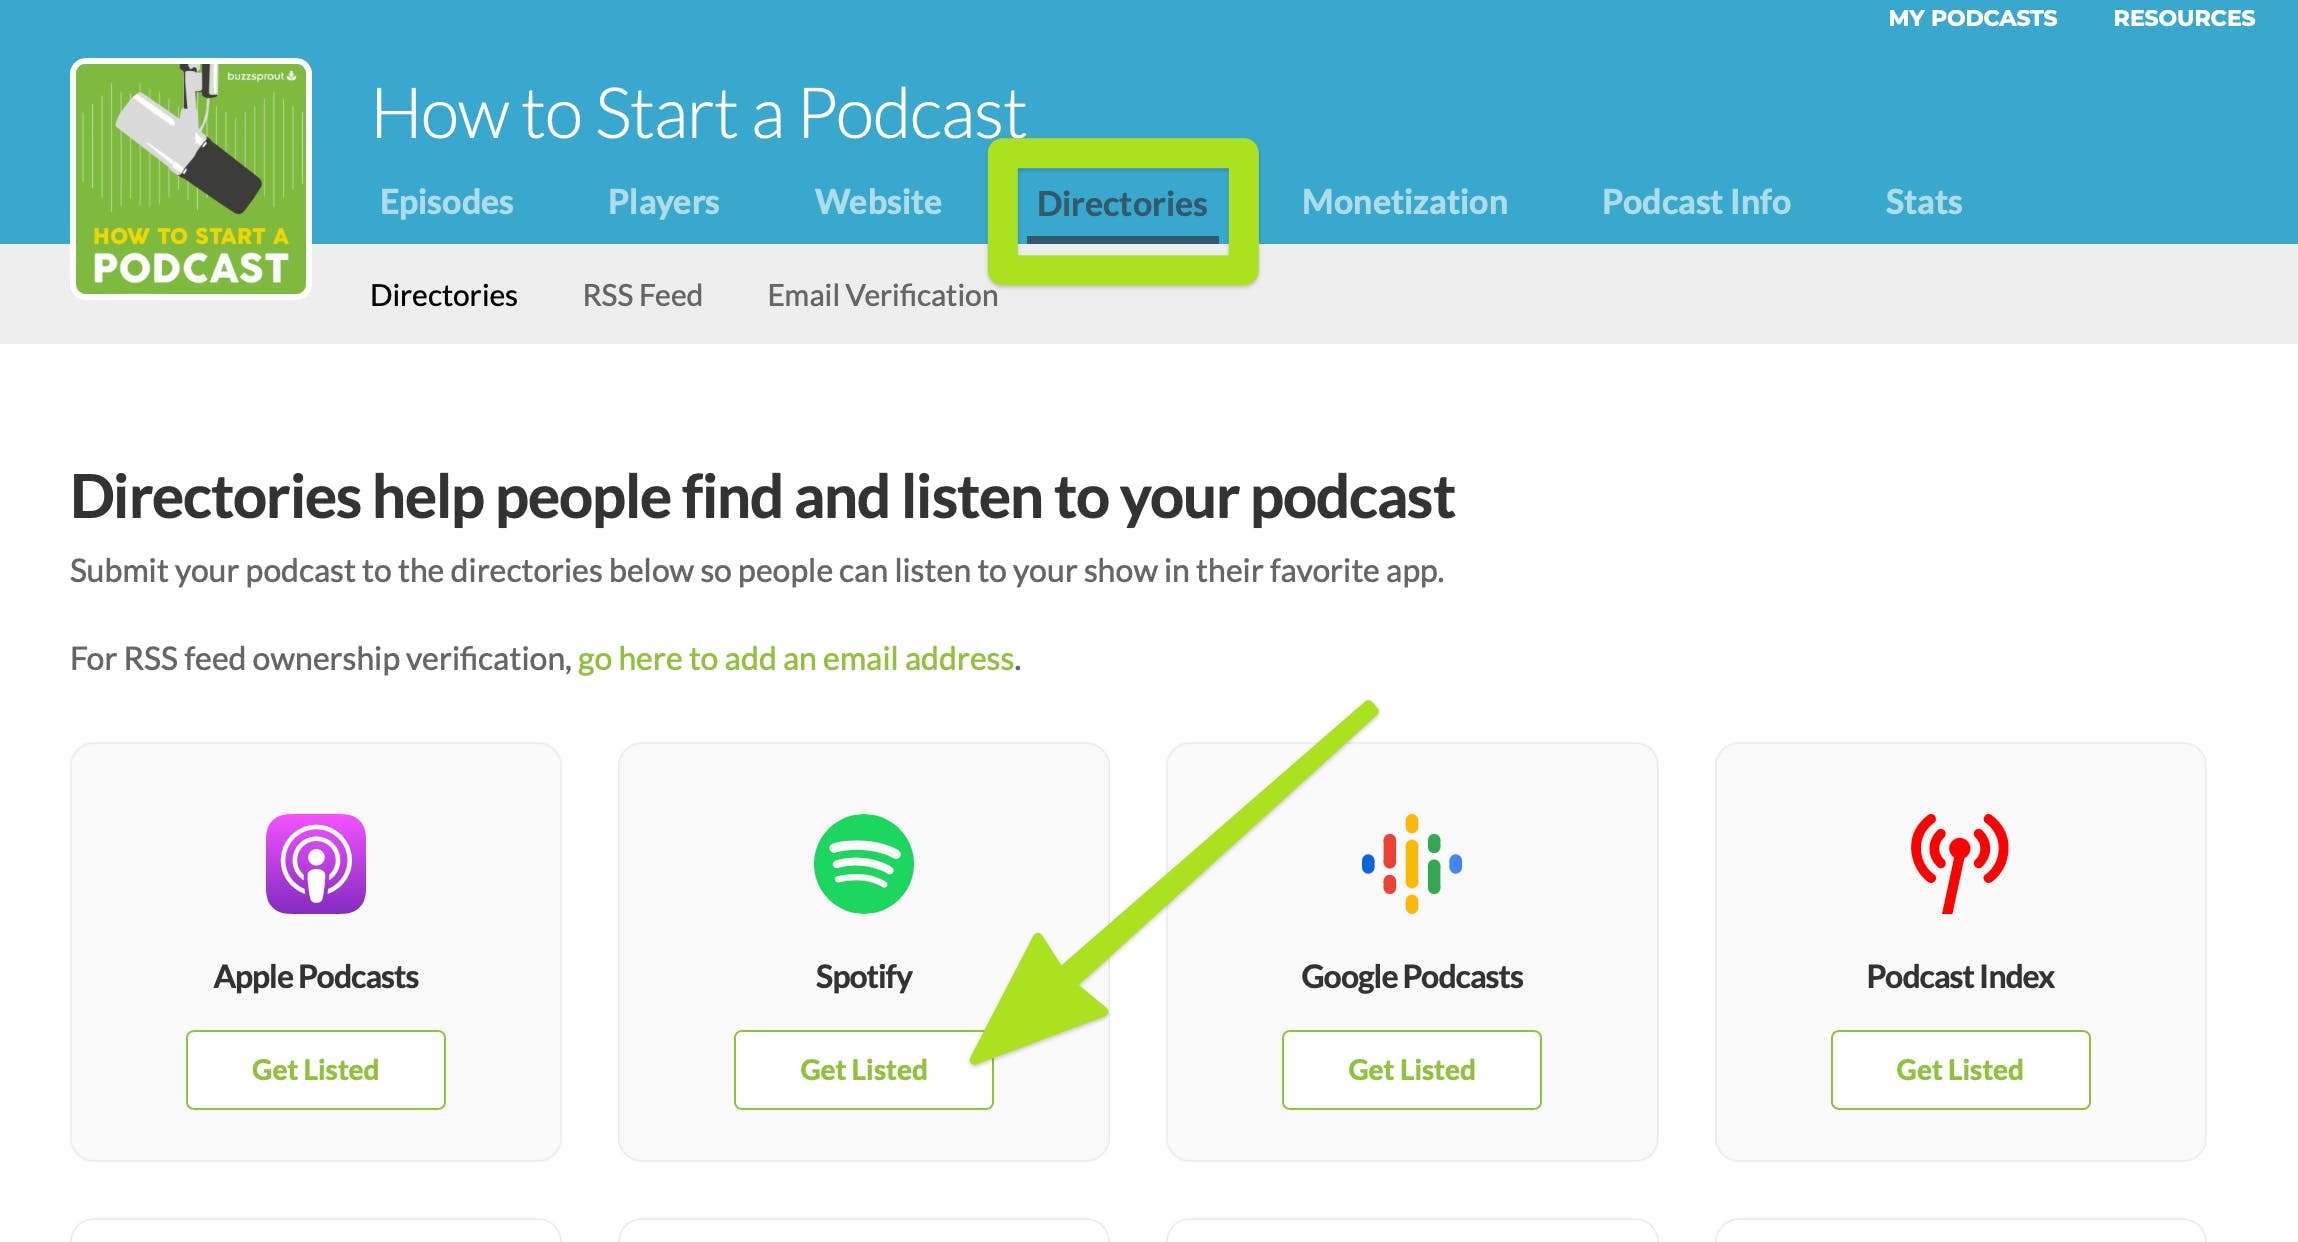Click the Spotify icon
The image size is (2298, 1242).
point(864,864)
